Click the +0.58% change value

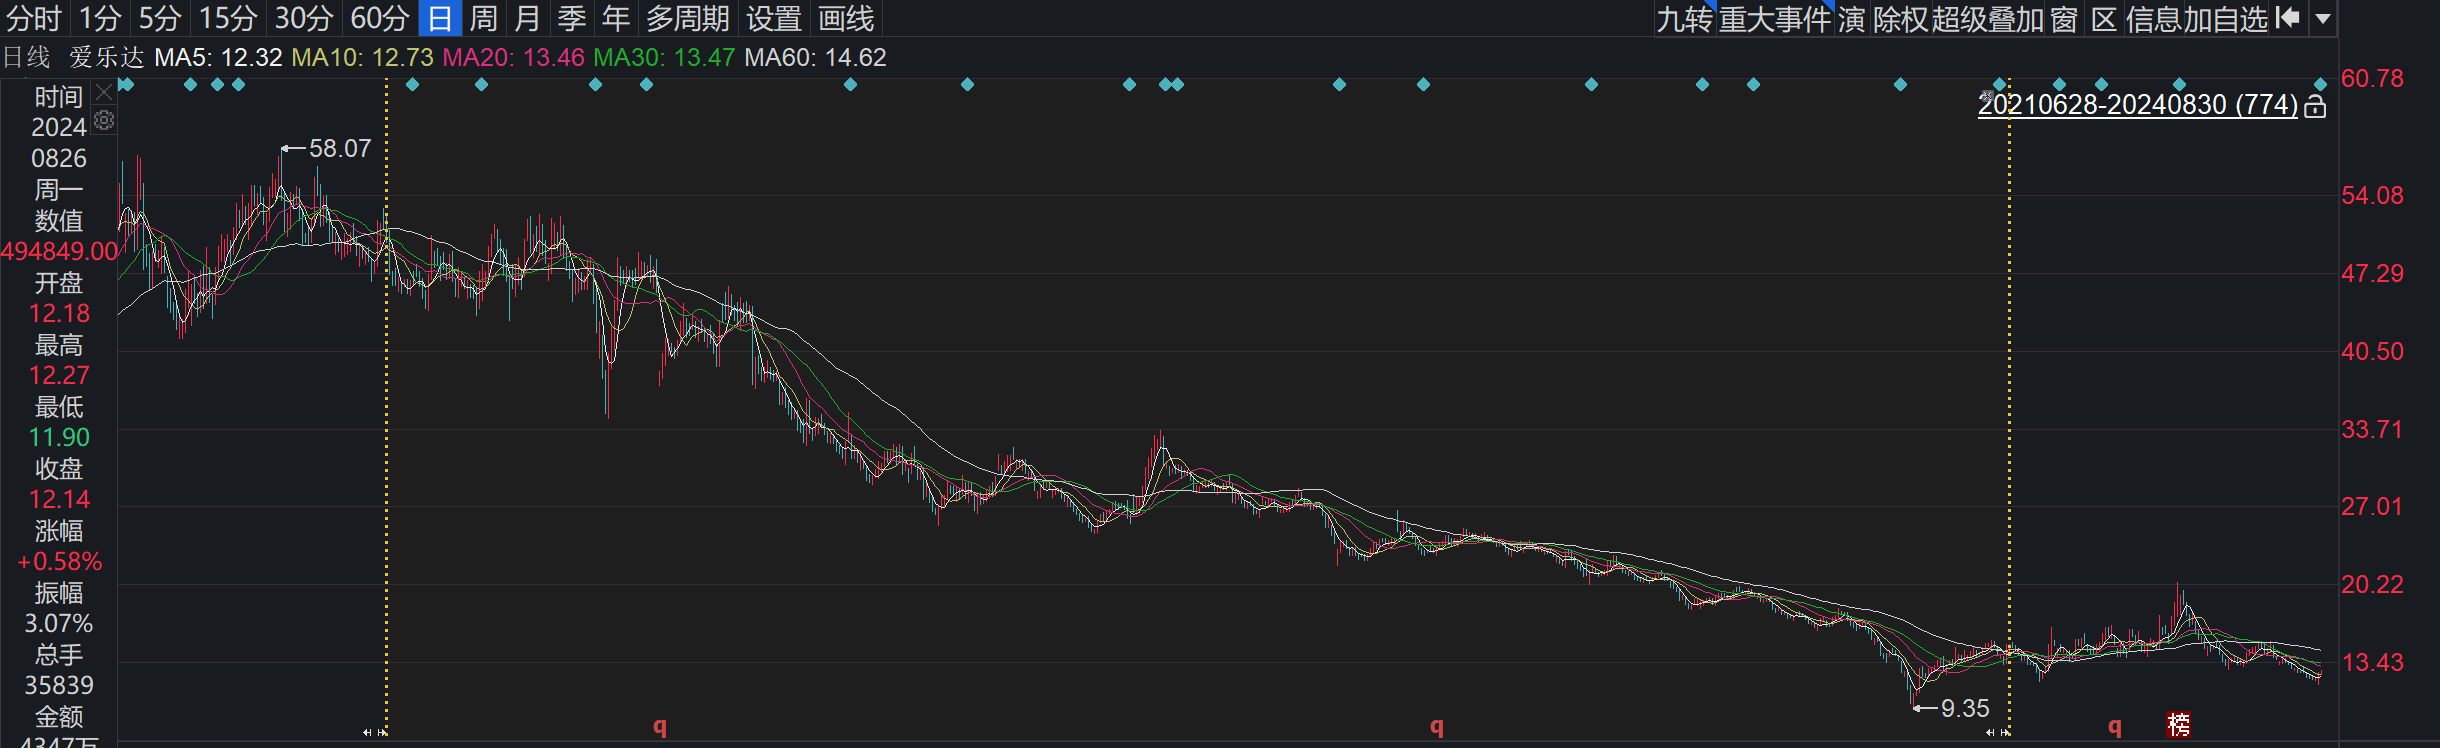click(59, 561)
